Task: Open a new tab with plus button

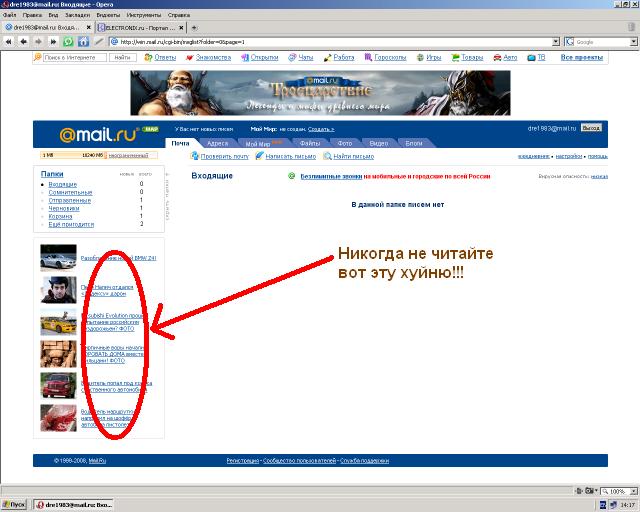Action: click(x=194, y=28)
